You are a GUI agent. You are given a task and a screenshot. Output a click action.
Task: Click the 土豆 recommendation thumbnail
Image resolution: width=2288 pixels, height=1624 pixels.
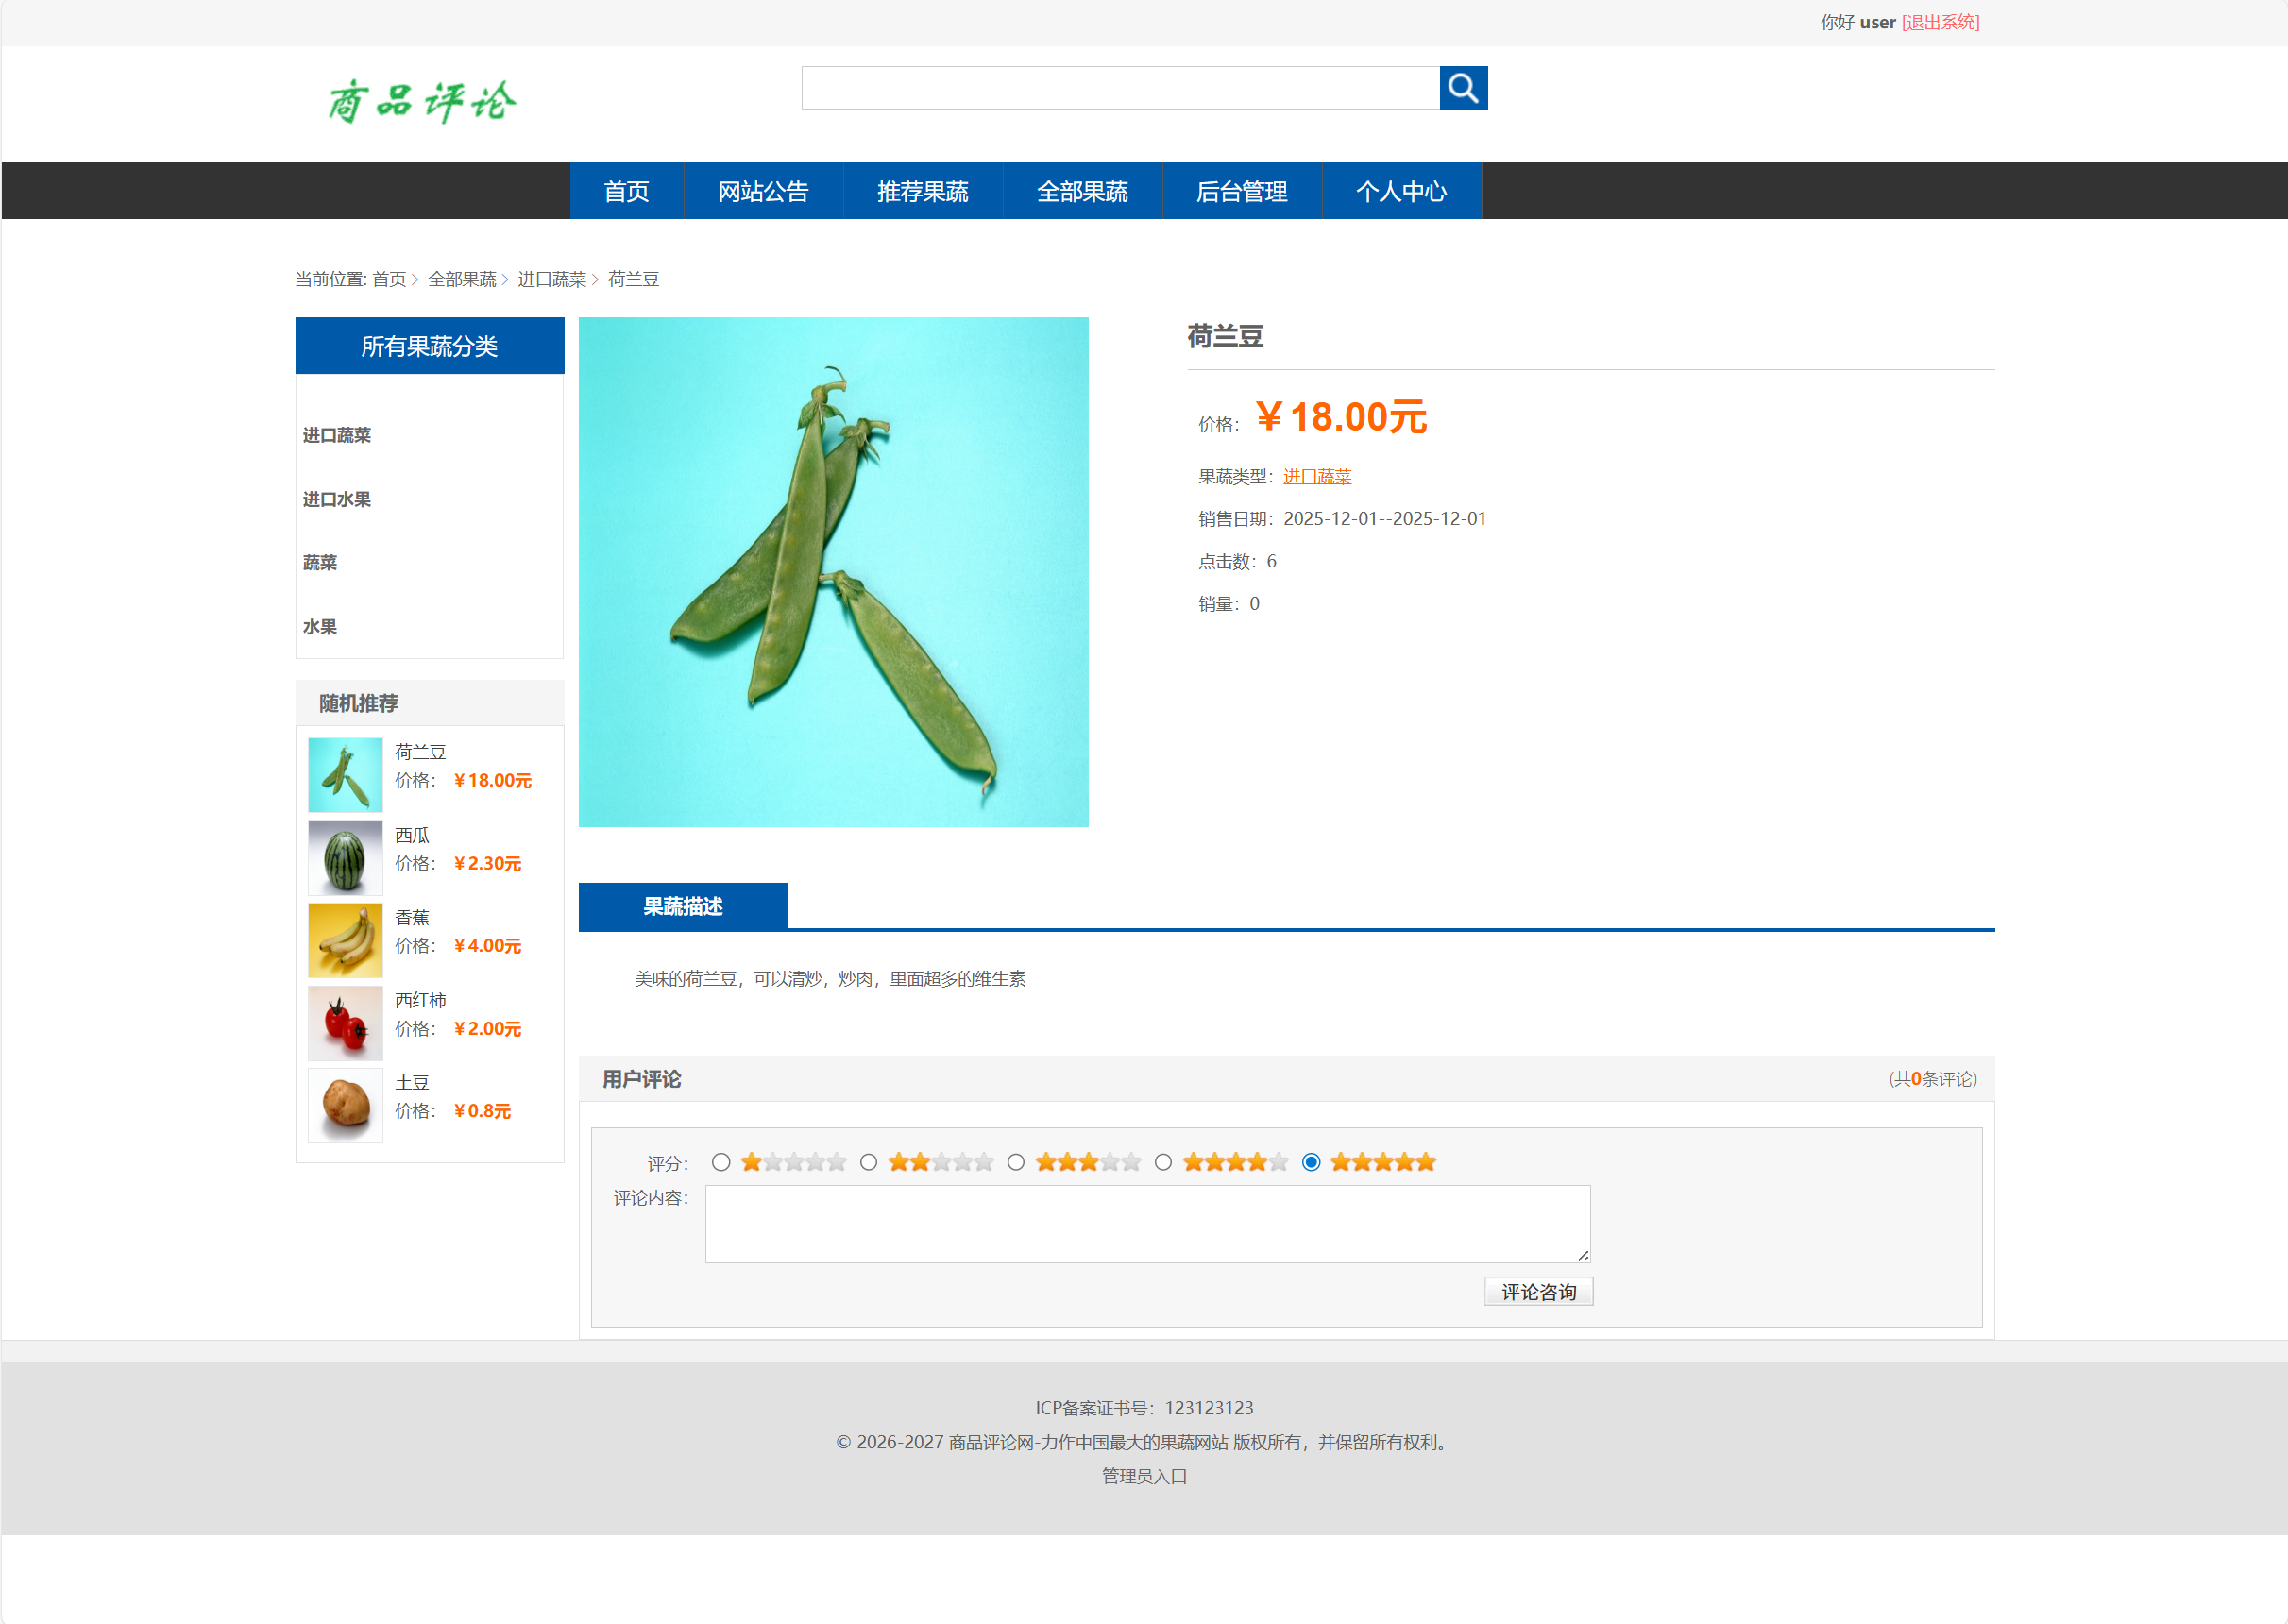pyautogui.click(x=345, y=1105)
